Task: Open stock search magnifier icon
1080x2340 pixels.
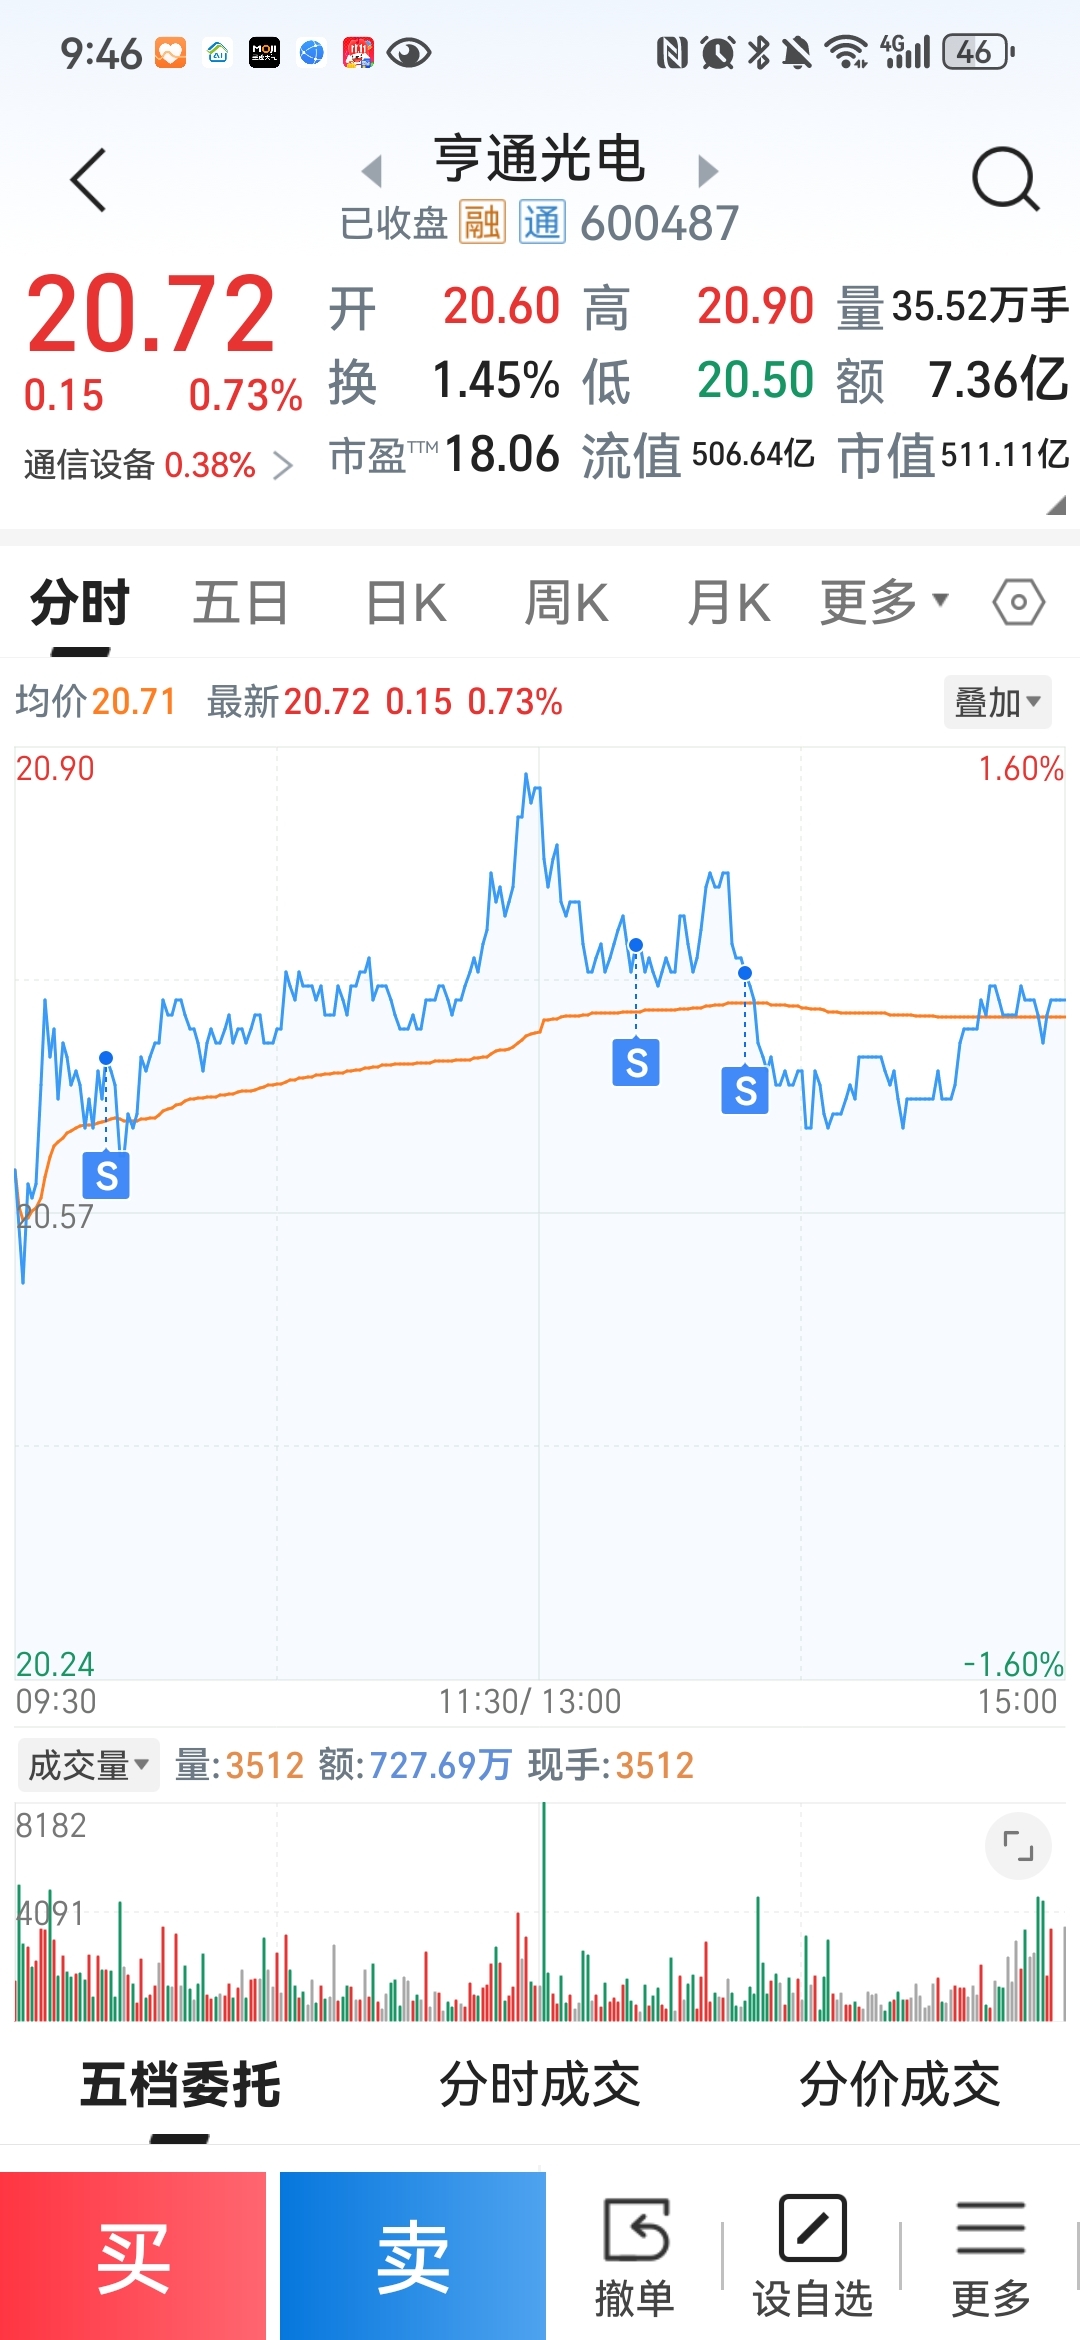Action: click(1005, 180)
